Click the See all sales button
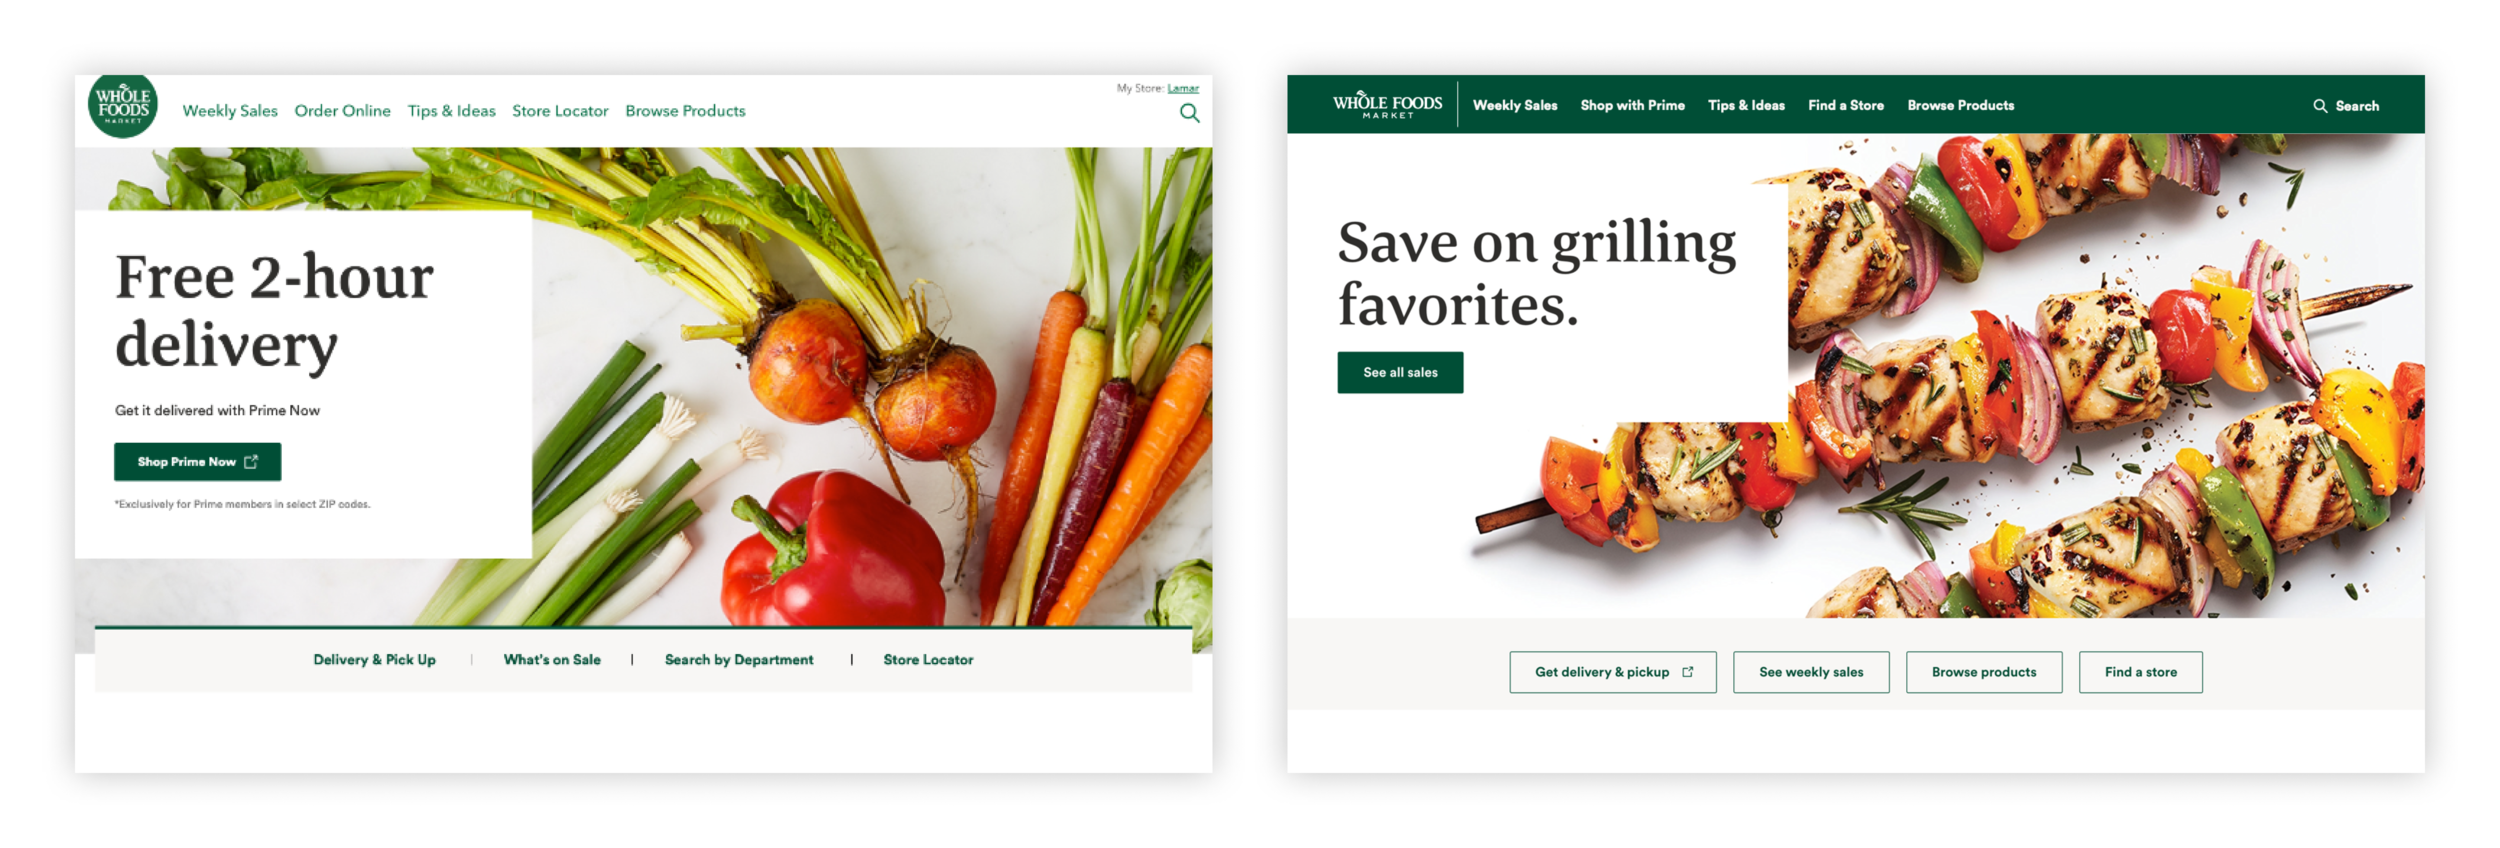The width and height of the screenshot is (2500, 848). point(1400,373)
